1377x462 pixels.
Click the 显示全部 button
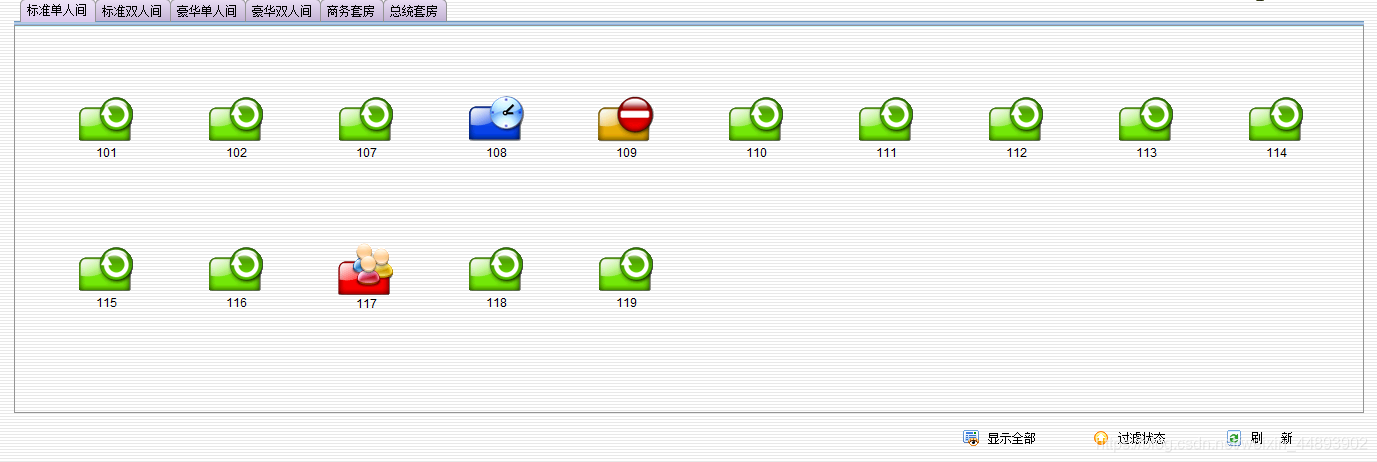[x=999, y=438]
